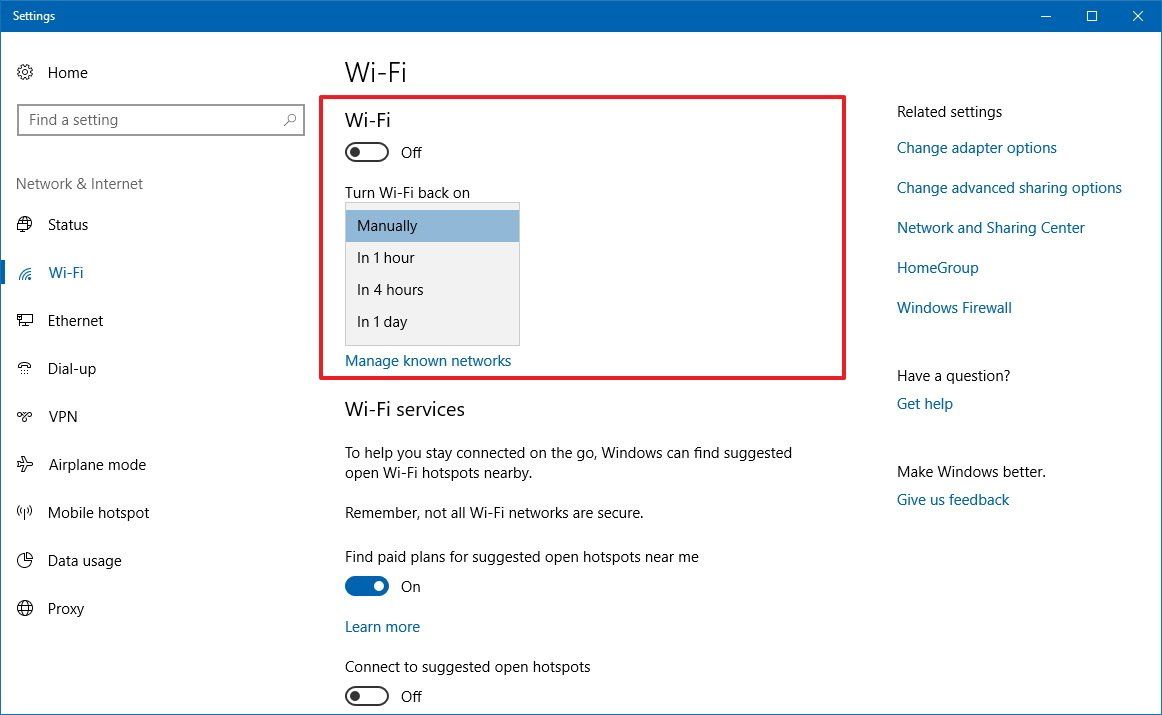The width and height of the screenshot is (1162, 715).
Task: Click the Wi-Fi signal icon in sidebar
Action: coord(24,272)
